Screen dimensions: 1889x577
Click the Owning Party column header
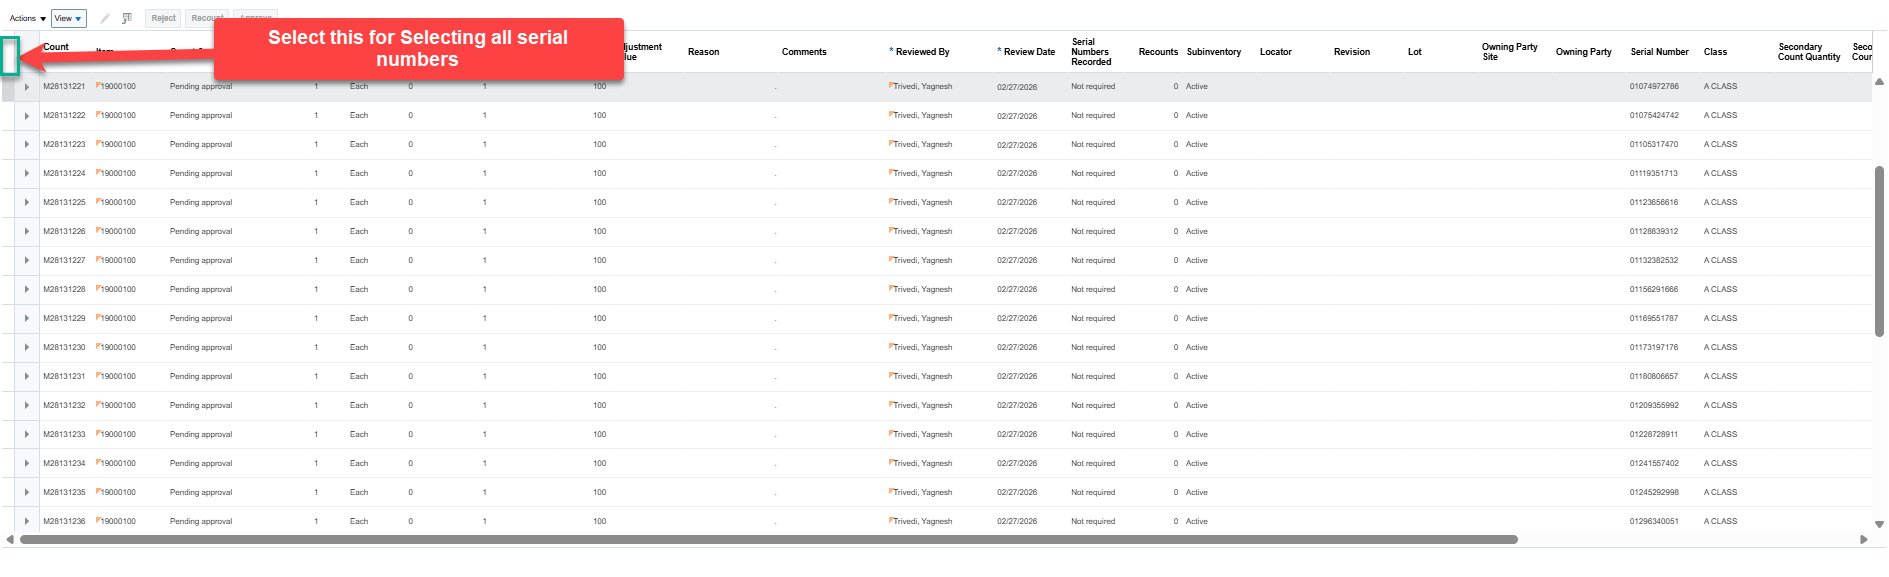pyautogui.click(x=1584, y=52)
